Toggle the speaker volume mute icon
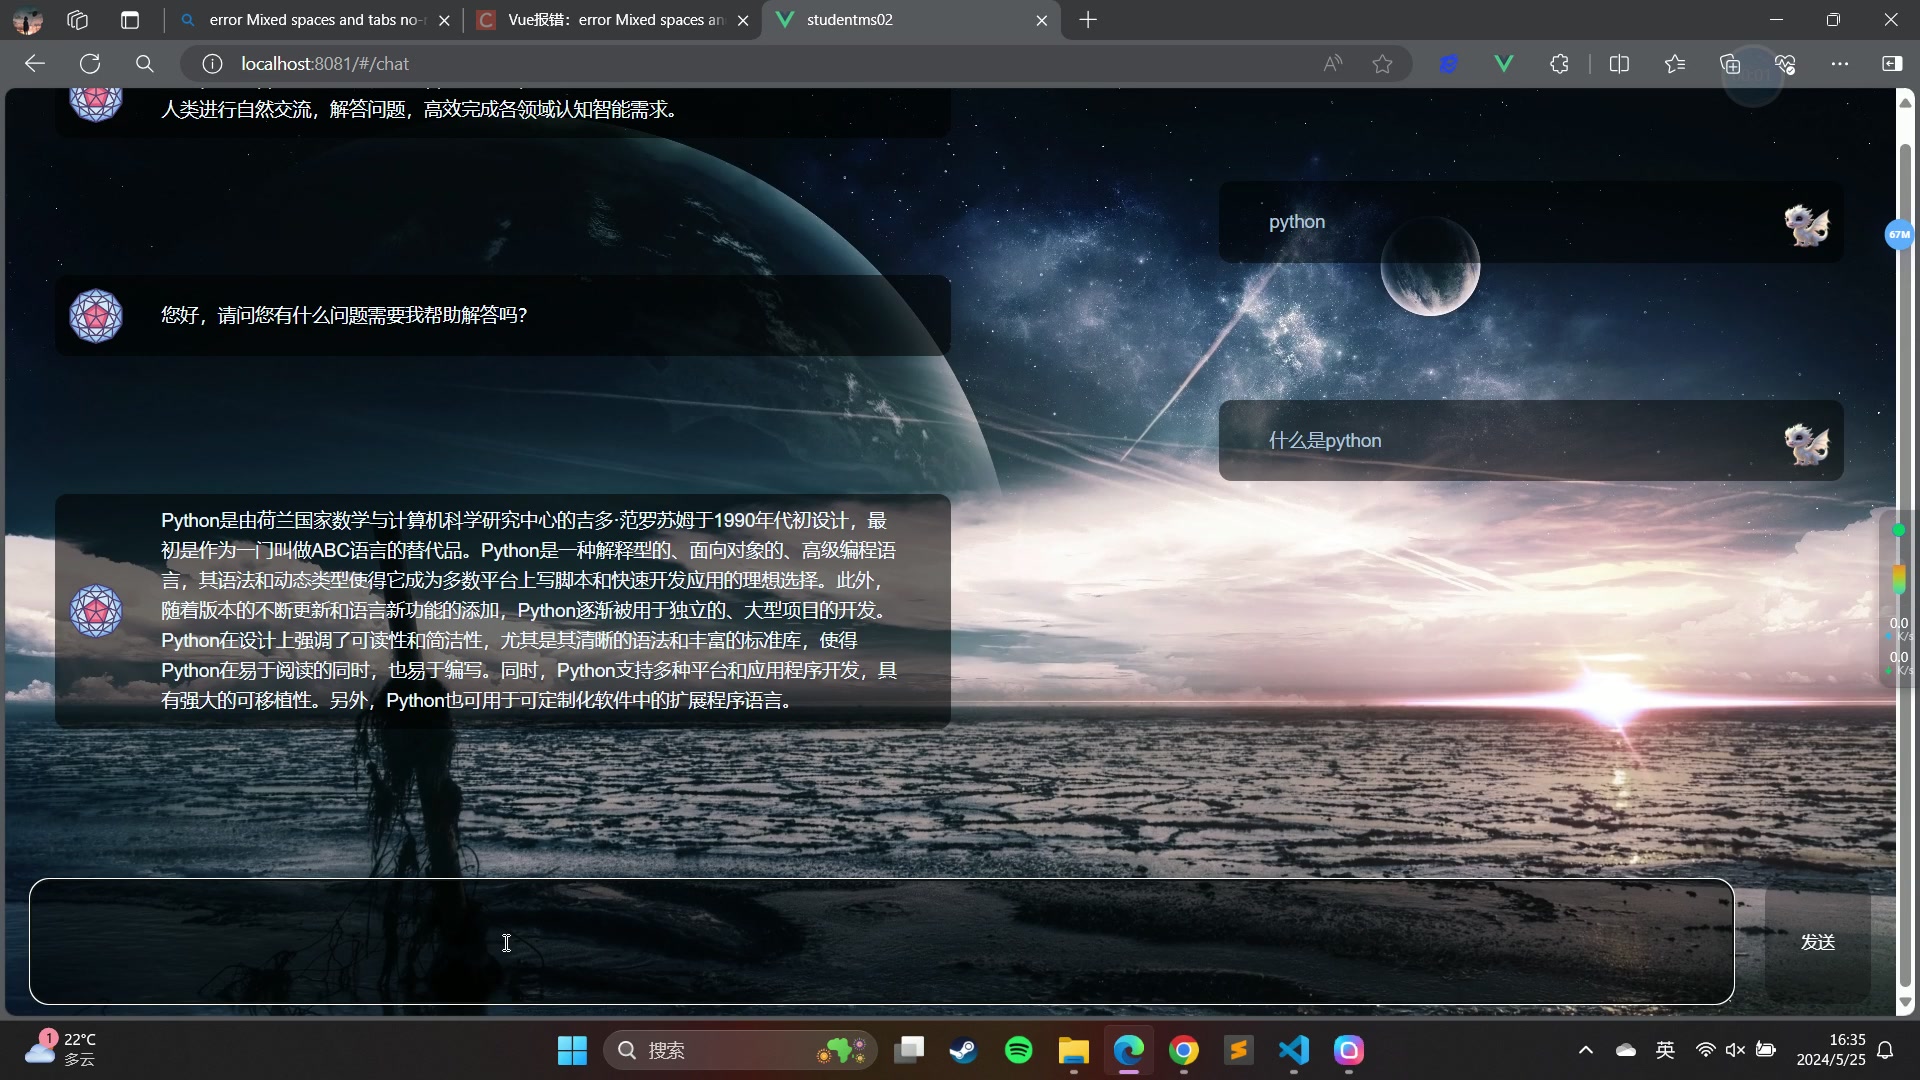 [1735, 1050]
